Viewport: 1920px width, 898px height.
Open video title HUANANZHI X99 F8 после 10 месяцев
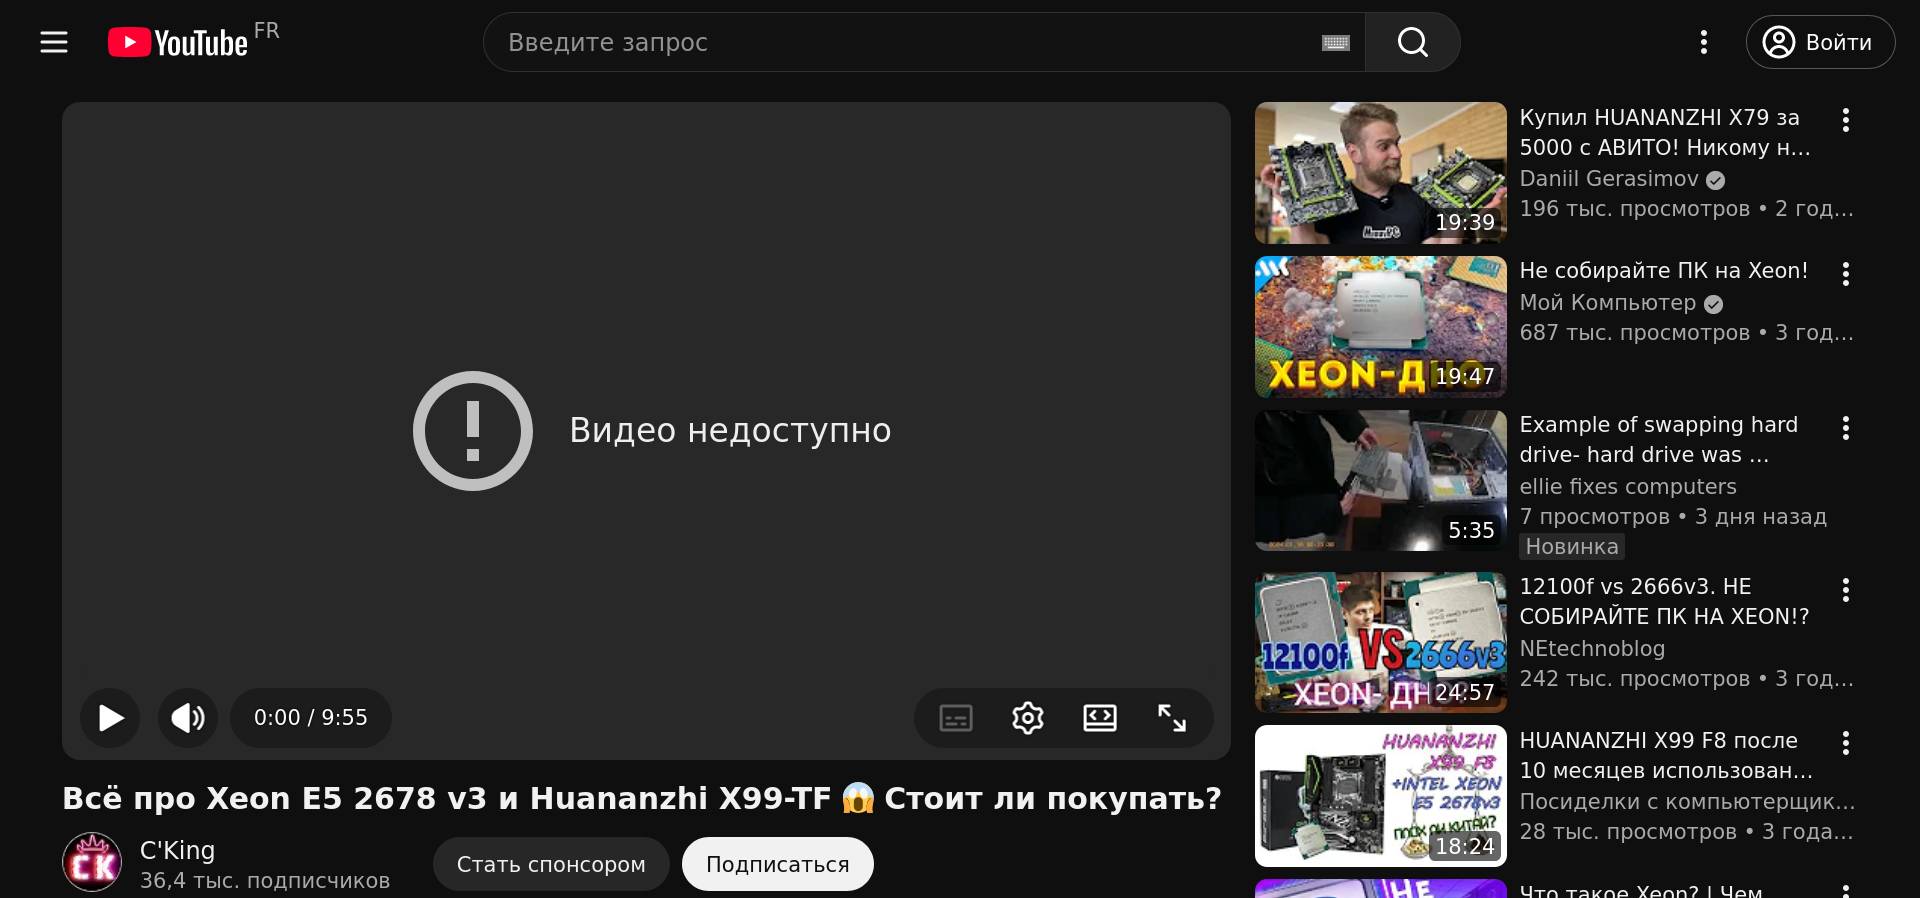[x=1667, y=756]
